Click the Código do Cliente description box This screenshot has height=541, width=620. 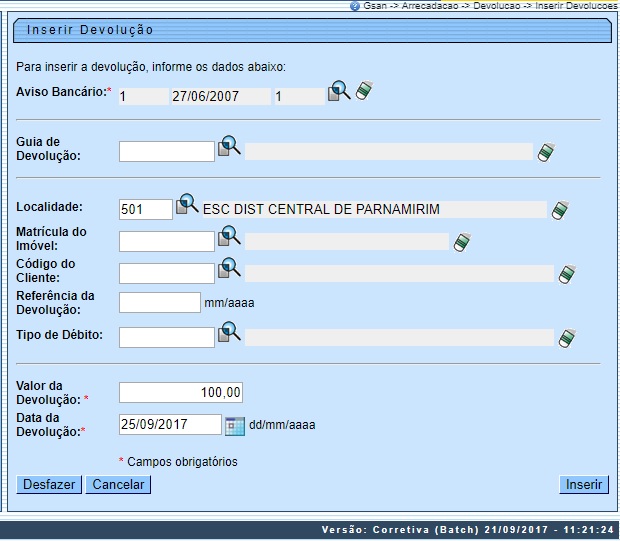point(399,273)
